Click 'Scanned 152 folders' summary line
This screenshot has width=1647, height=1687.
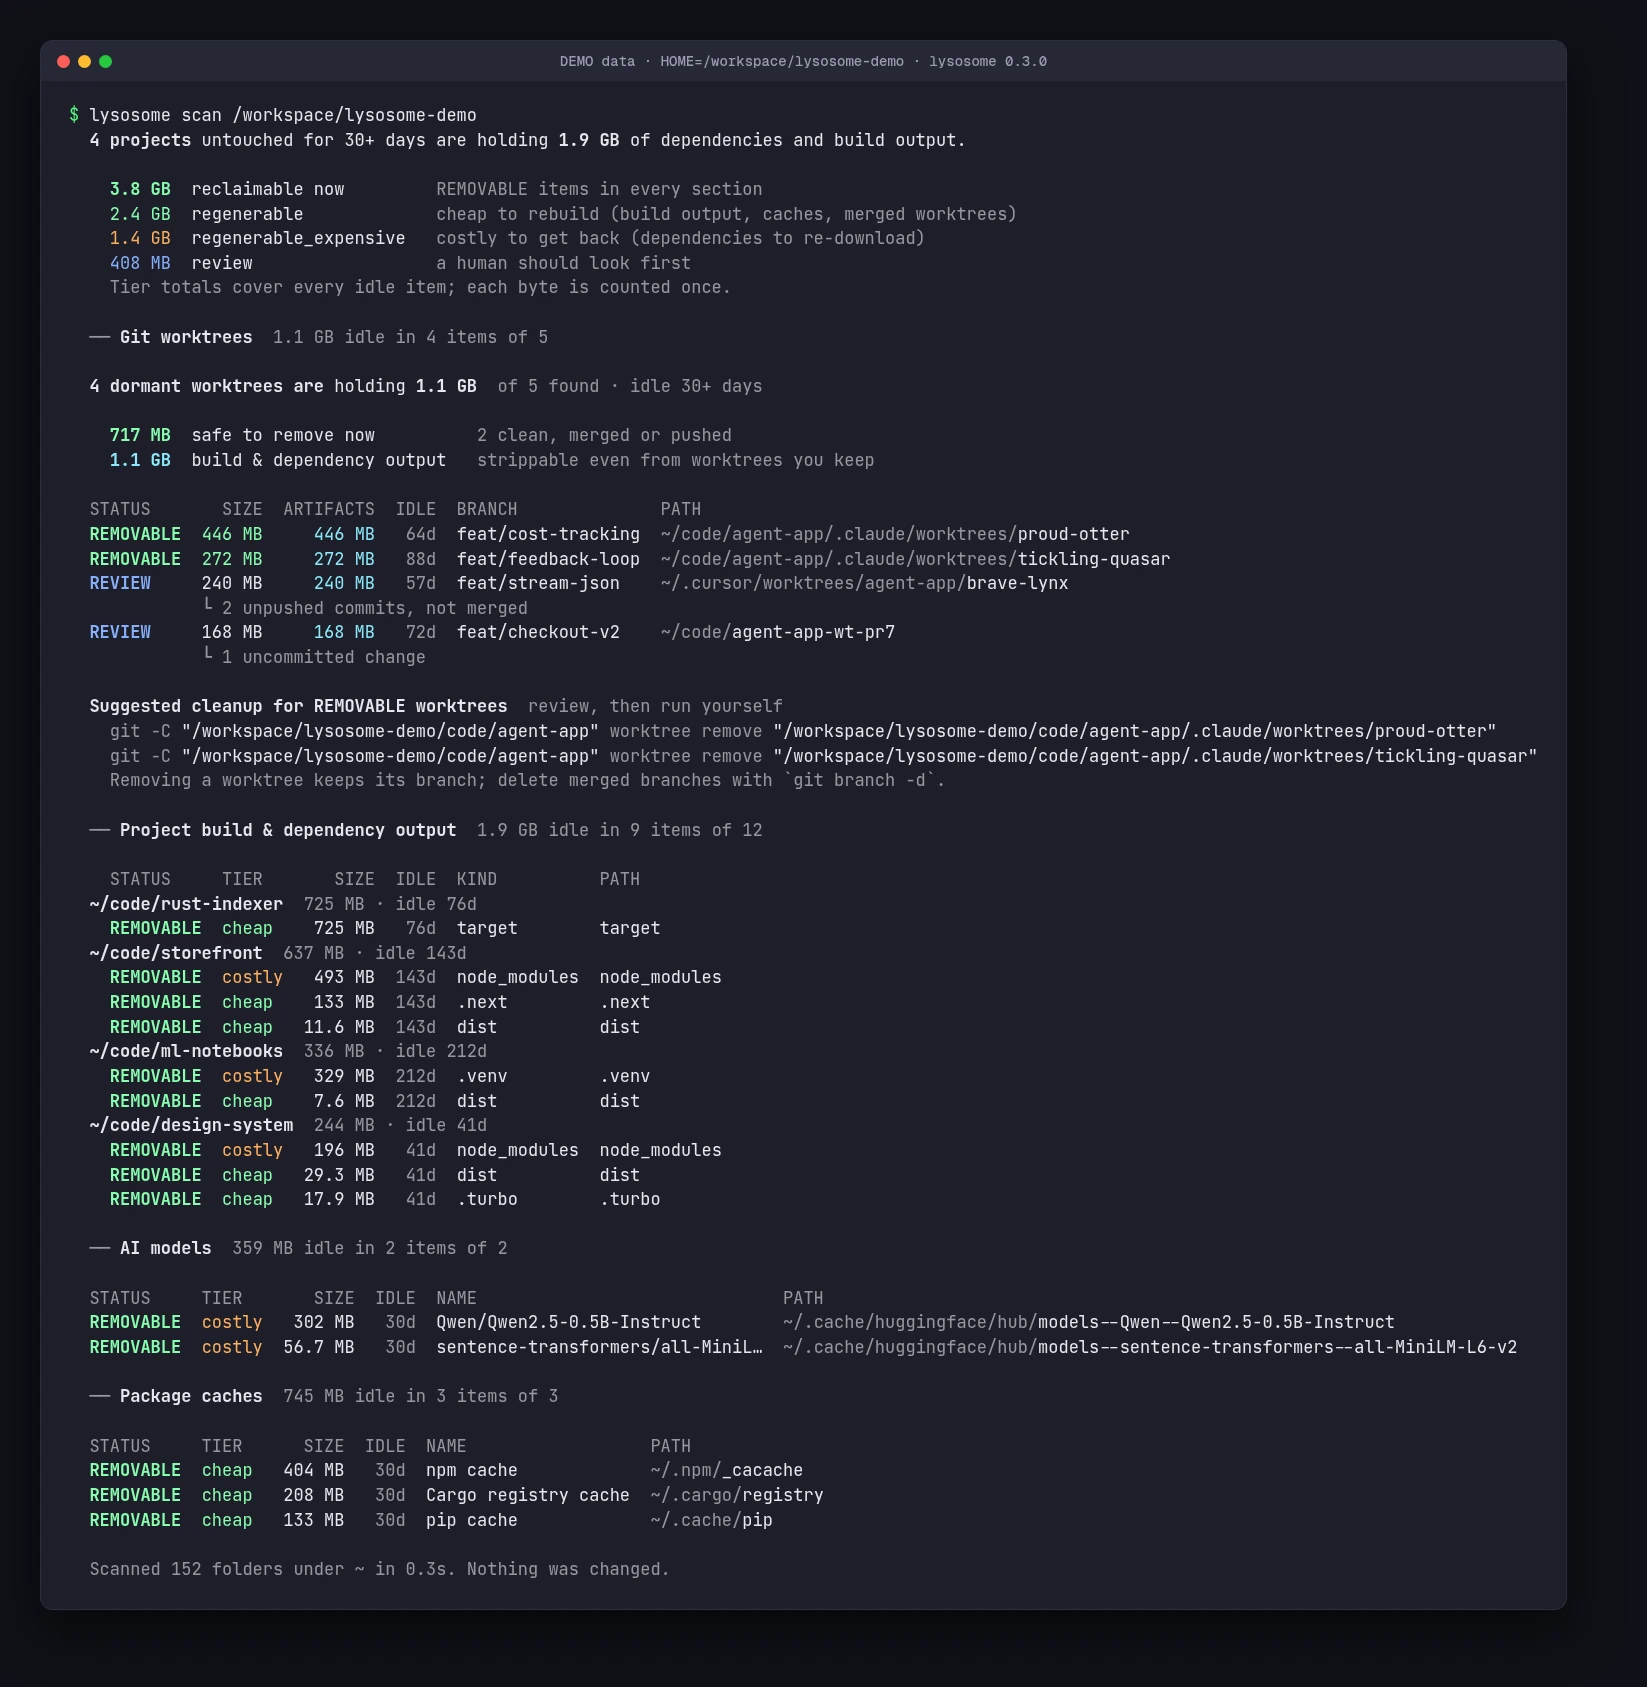[379, 1569]
